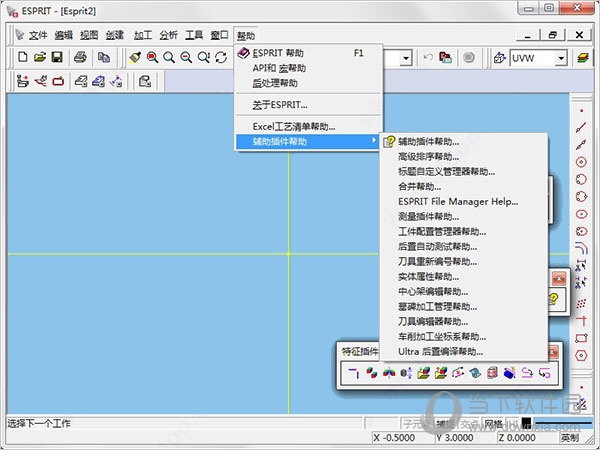The width and height of the screenshot is (600, 450).
Task: Open the 文件 menu
Action: [38, 35]
